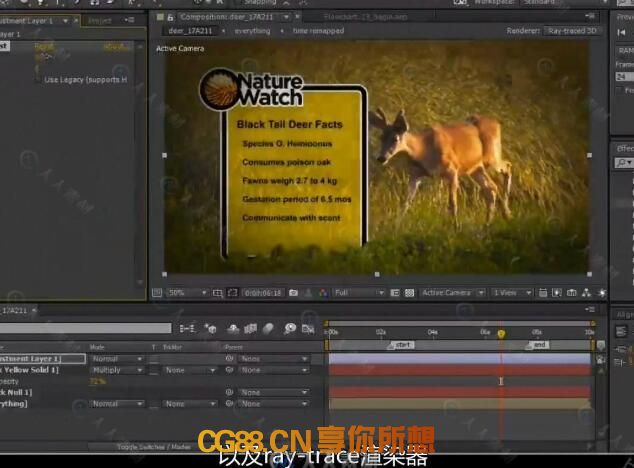Toggle transparency grid icon
Screen dimensions: 634x468
pos(410,292)
